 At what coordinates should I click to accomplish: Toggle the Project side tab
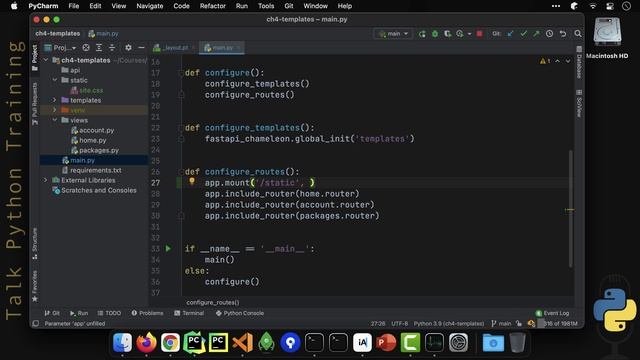(x=35, y=58)
